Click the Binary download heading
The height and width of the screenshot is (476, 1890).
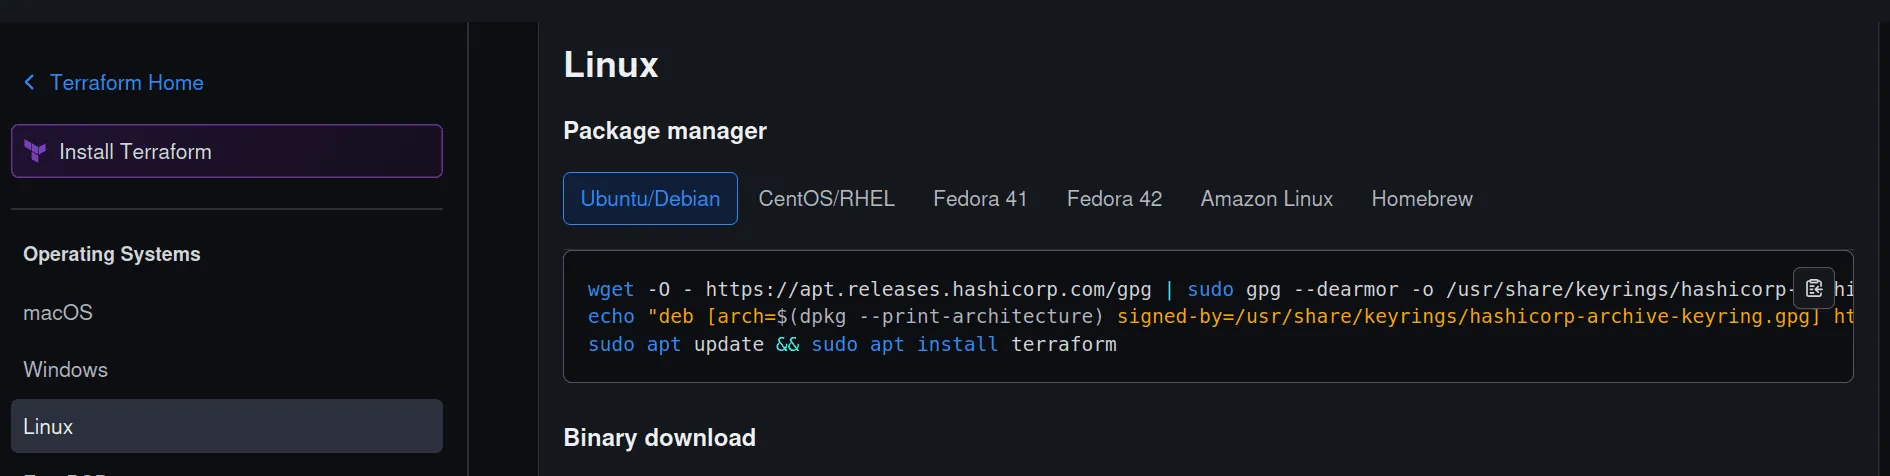coord(659,437)
